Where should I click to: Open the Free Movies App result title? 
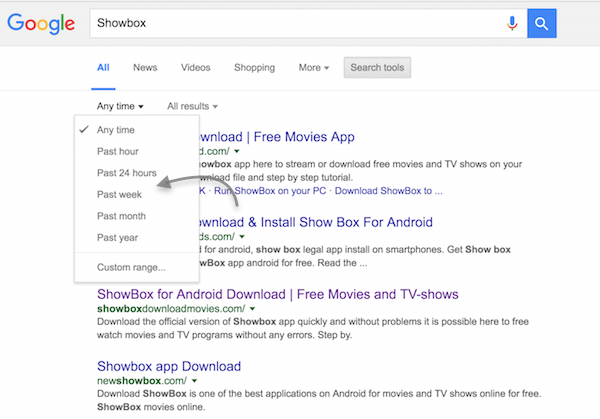pos(277,137)
